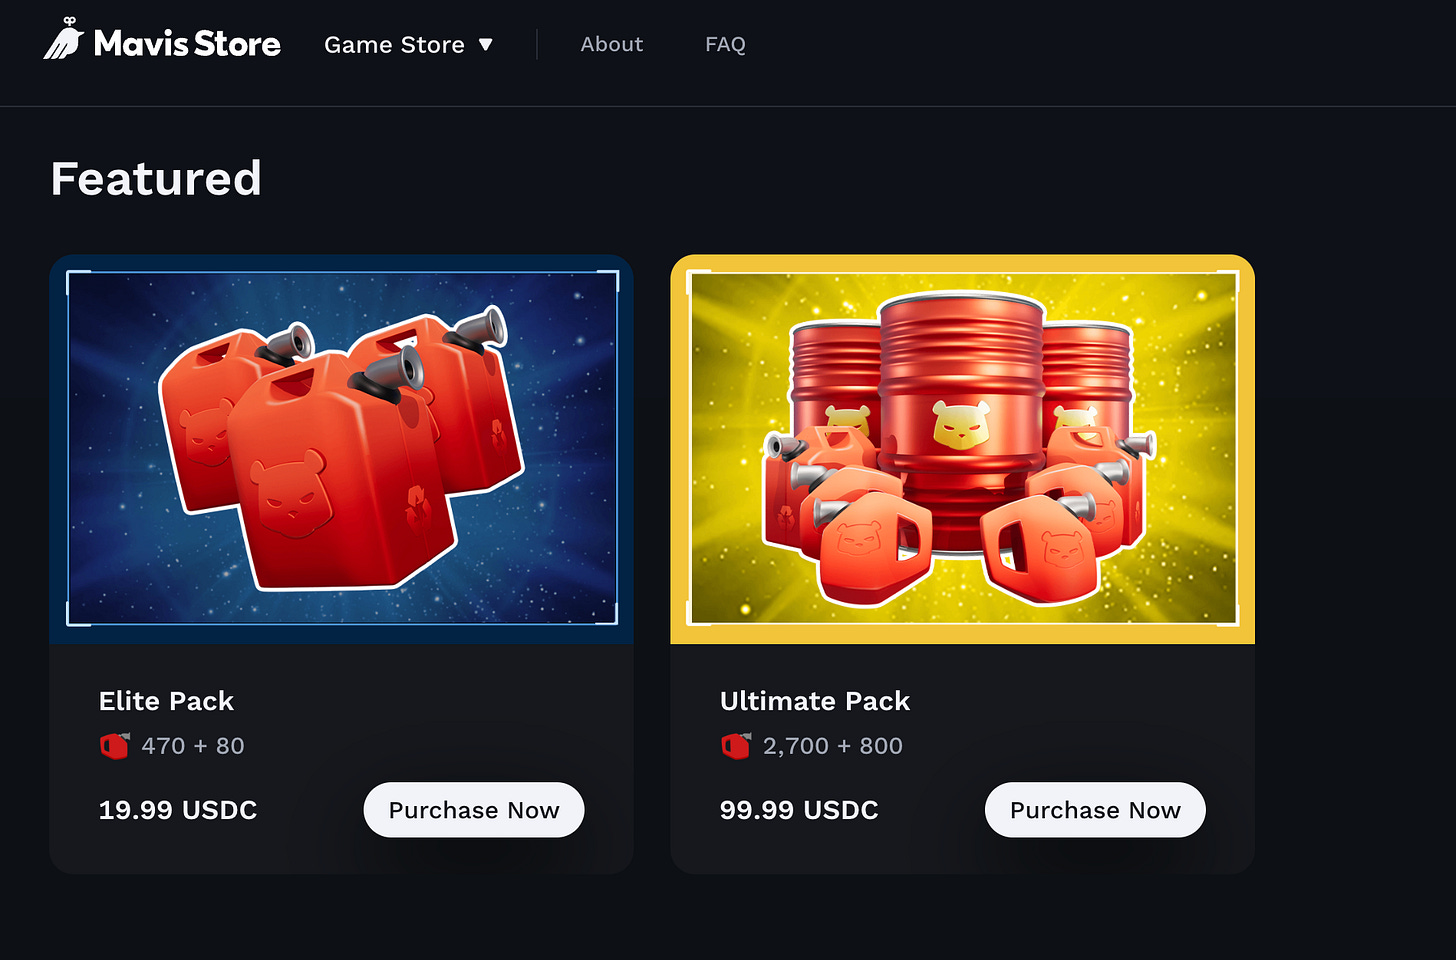
Task: Click the Featured section heading
Action: point(156,179)
